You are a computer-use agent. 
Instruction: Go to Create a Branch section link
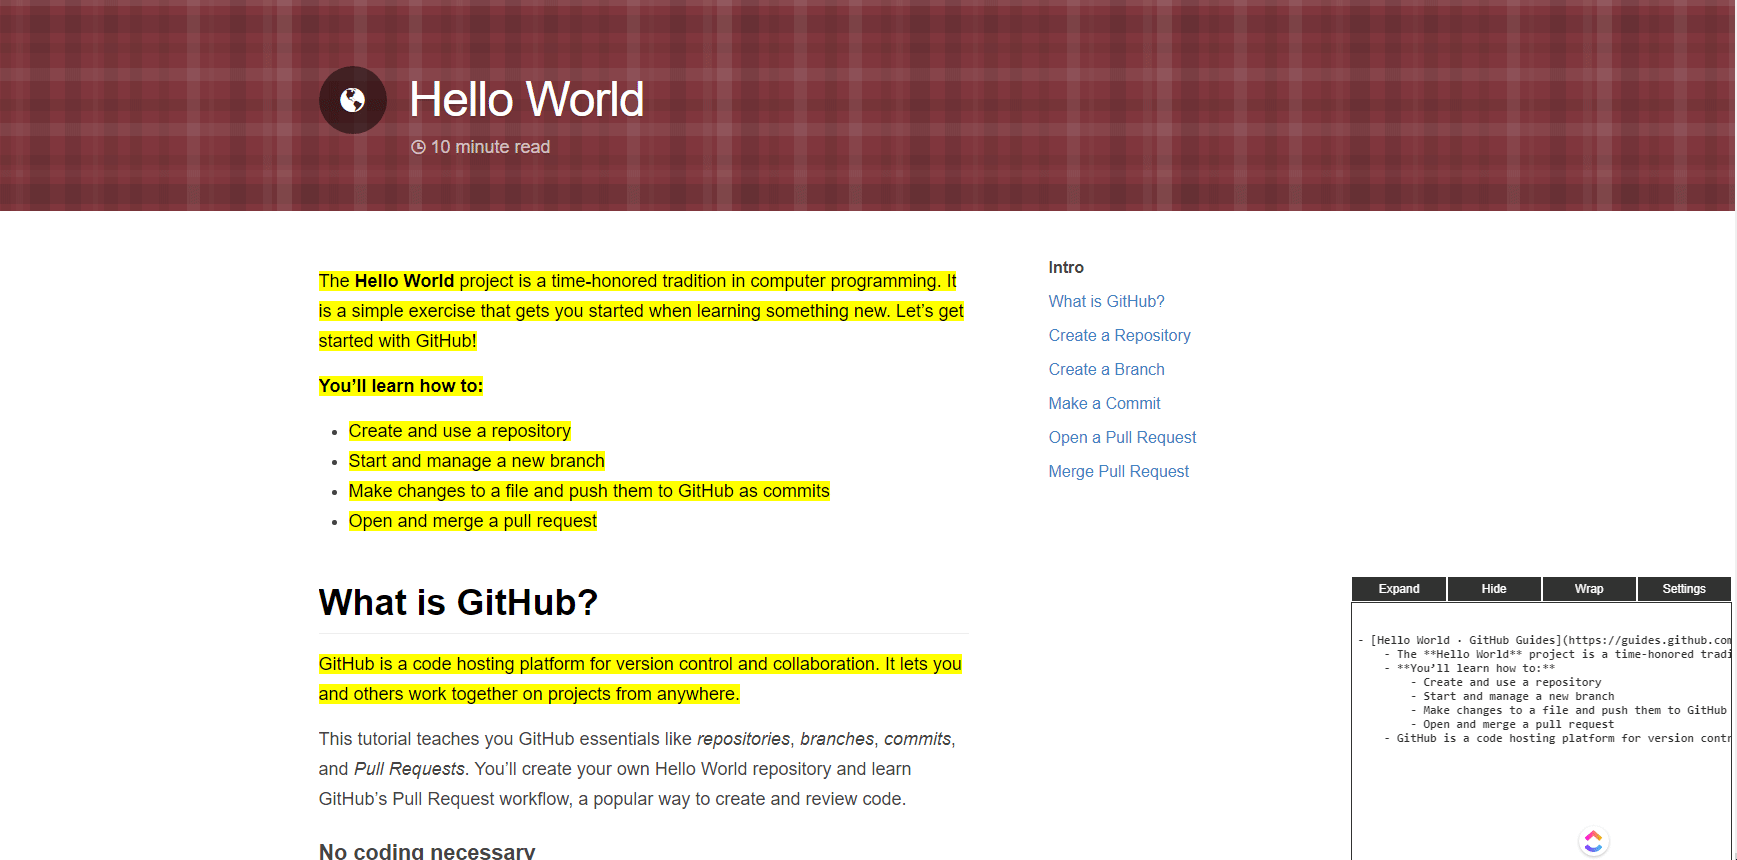coord(1106,370)
